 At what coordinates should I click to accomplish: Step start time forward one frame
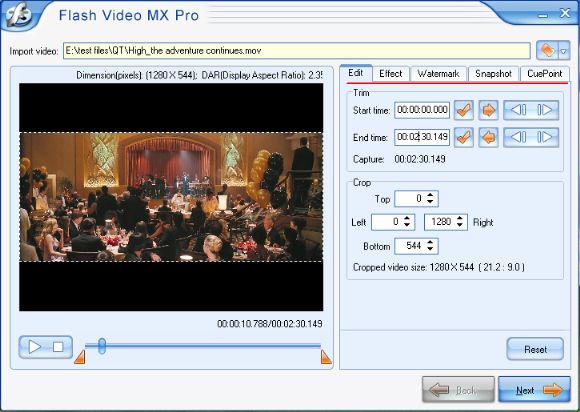545,110
